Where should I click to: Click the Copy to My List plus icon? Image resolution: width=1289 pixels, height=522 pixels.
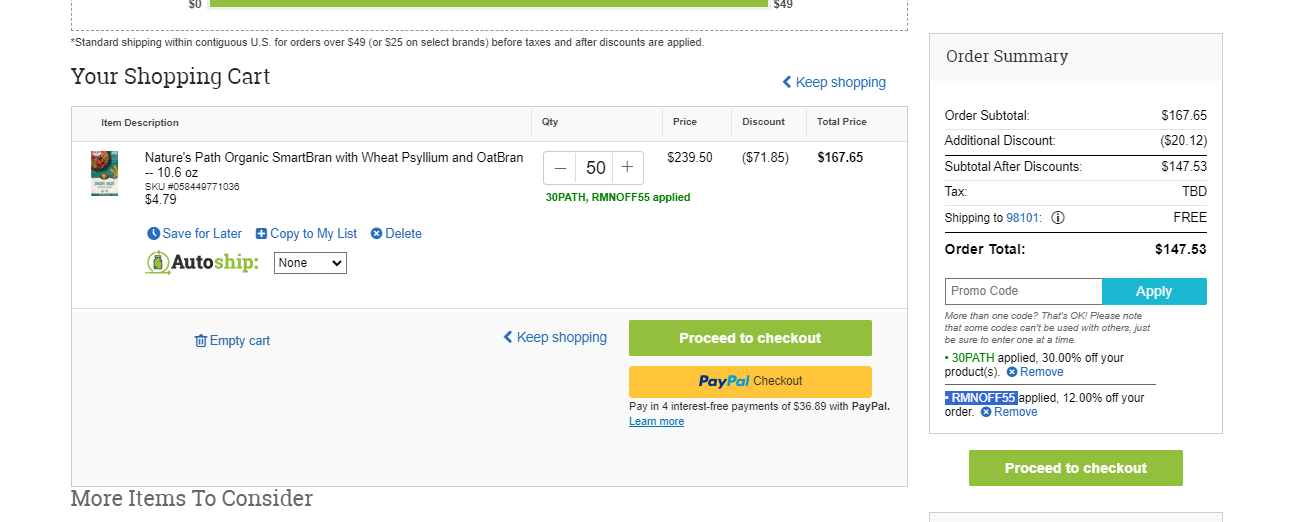pyautogui.click(x=261, y=234)
